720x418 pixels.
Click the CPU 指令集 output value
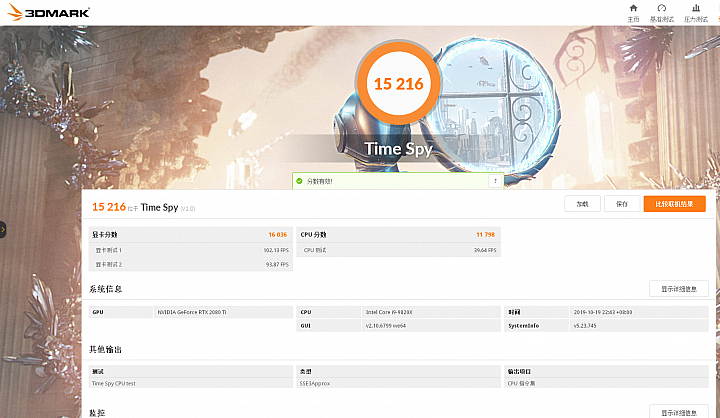(x=521, y=384)
